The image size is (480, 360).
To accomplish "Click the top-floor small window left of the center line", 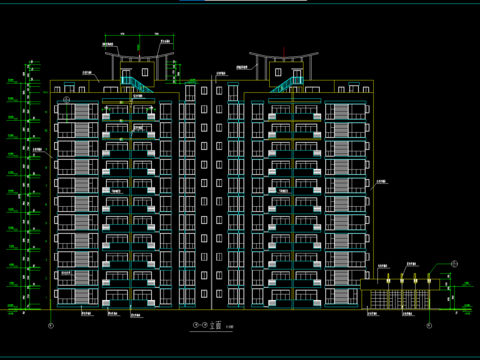I will point(204,91).
